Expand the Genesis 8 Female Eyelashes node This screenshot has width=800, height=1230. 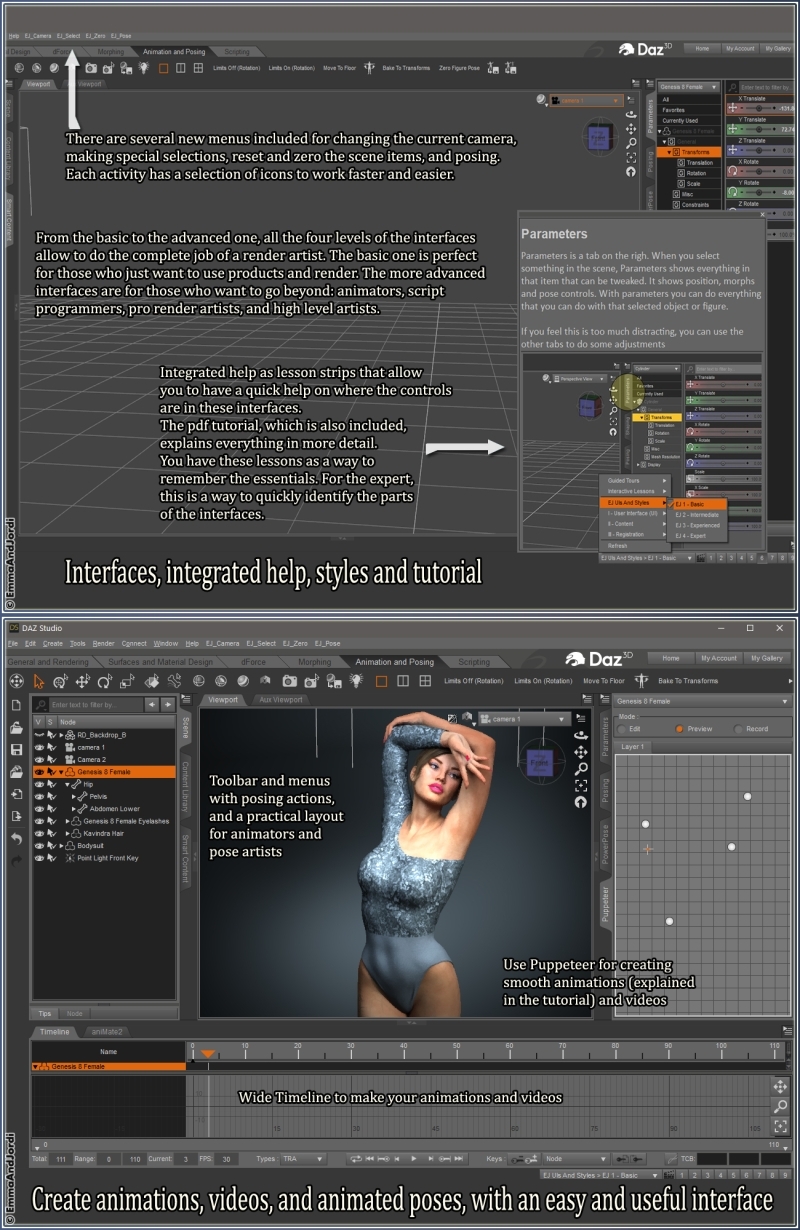pos(68,821)
